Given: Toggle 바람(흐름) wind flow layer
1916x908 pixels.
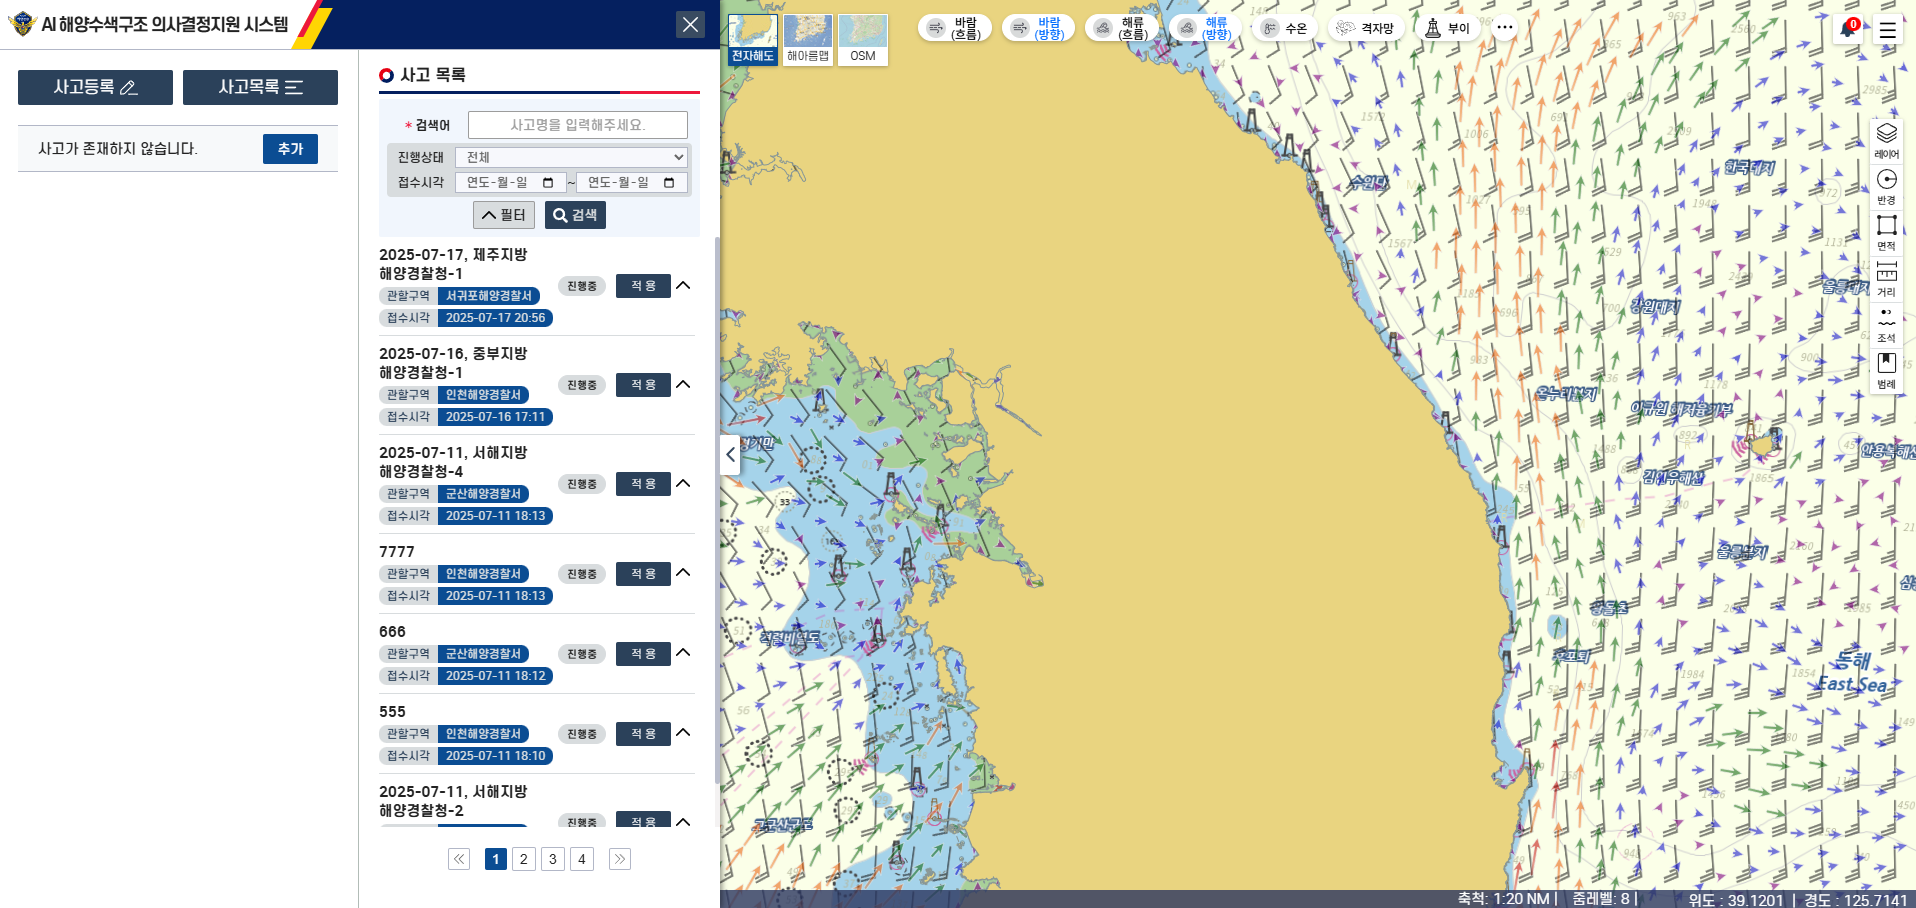Looking at the screenshot, I should pos(954,28).
